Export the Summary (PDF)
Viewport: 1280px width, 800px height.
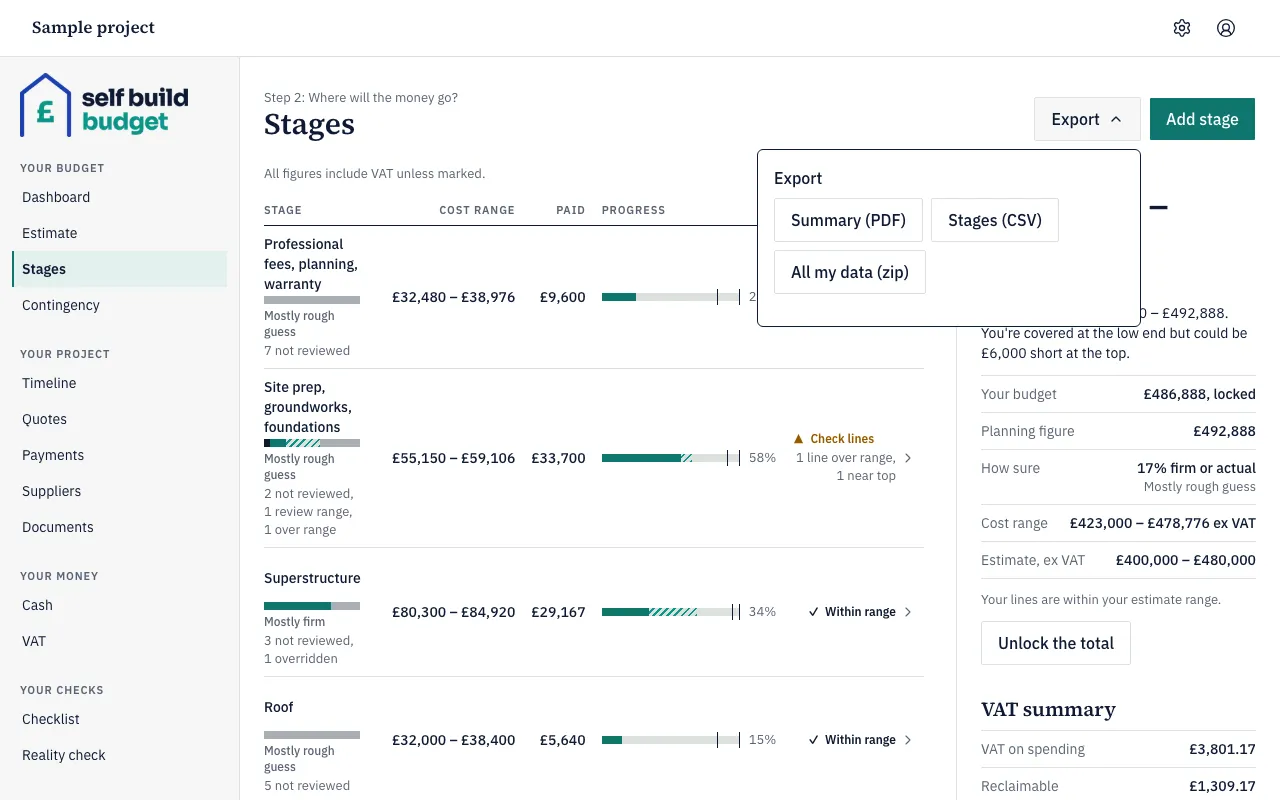[x=848, y=220]
